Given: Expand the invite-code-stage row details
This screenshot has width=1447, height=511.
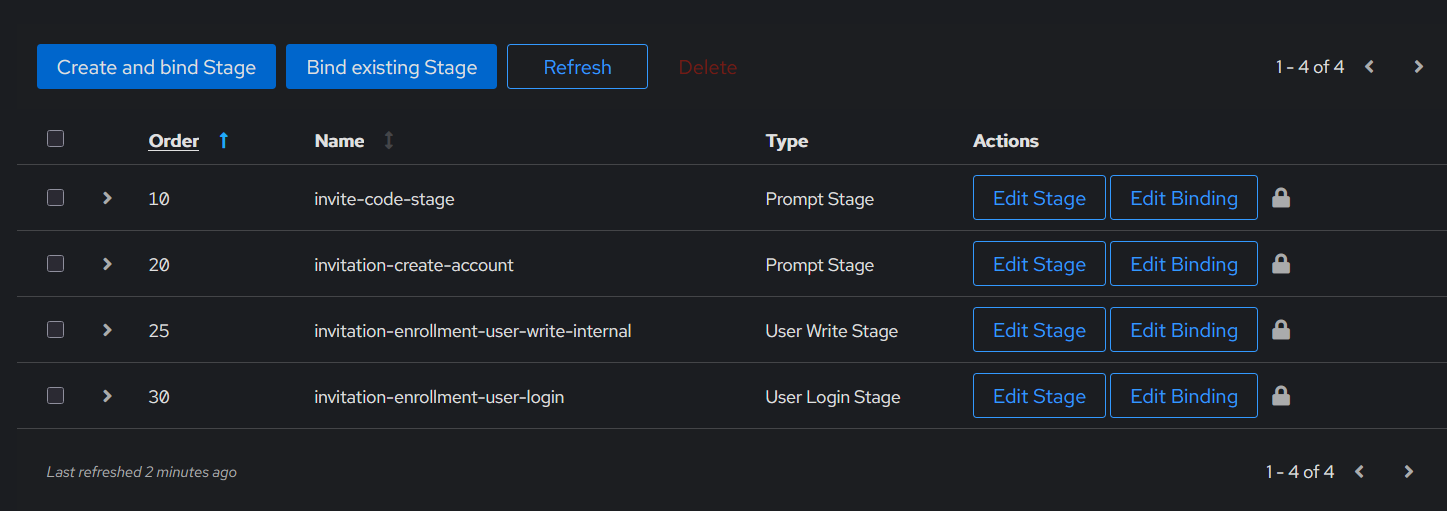Looking at the screenshot, I should click(107, 198).
